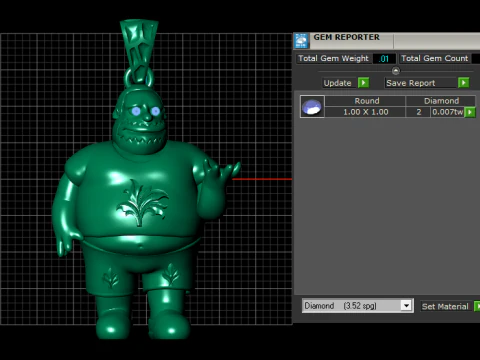Click the Round column header
Viewport: 480px width, 360px height.
pos(366,101)
